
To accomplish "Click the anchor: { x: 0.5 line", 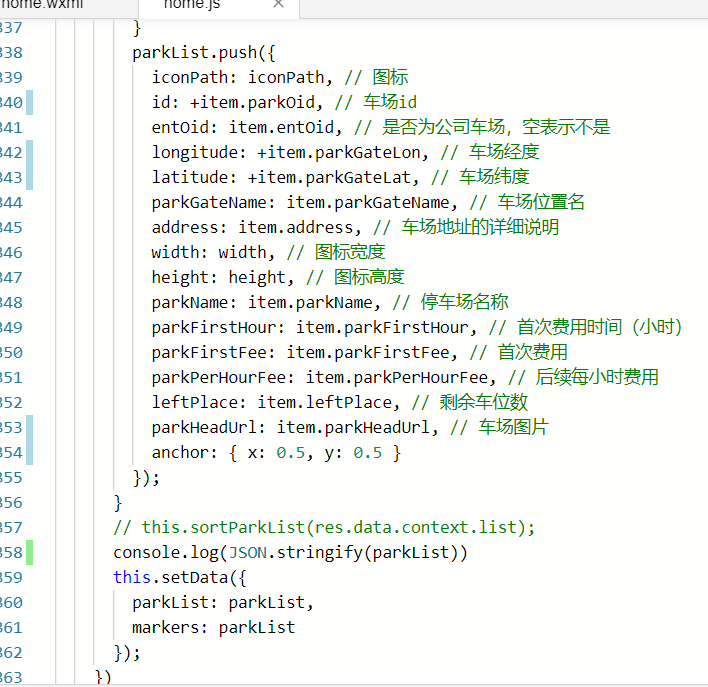I will pyautogui.click(x=276, y=453).
